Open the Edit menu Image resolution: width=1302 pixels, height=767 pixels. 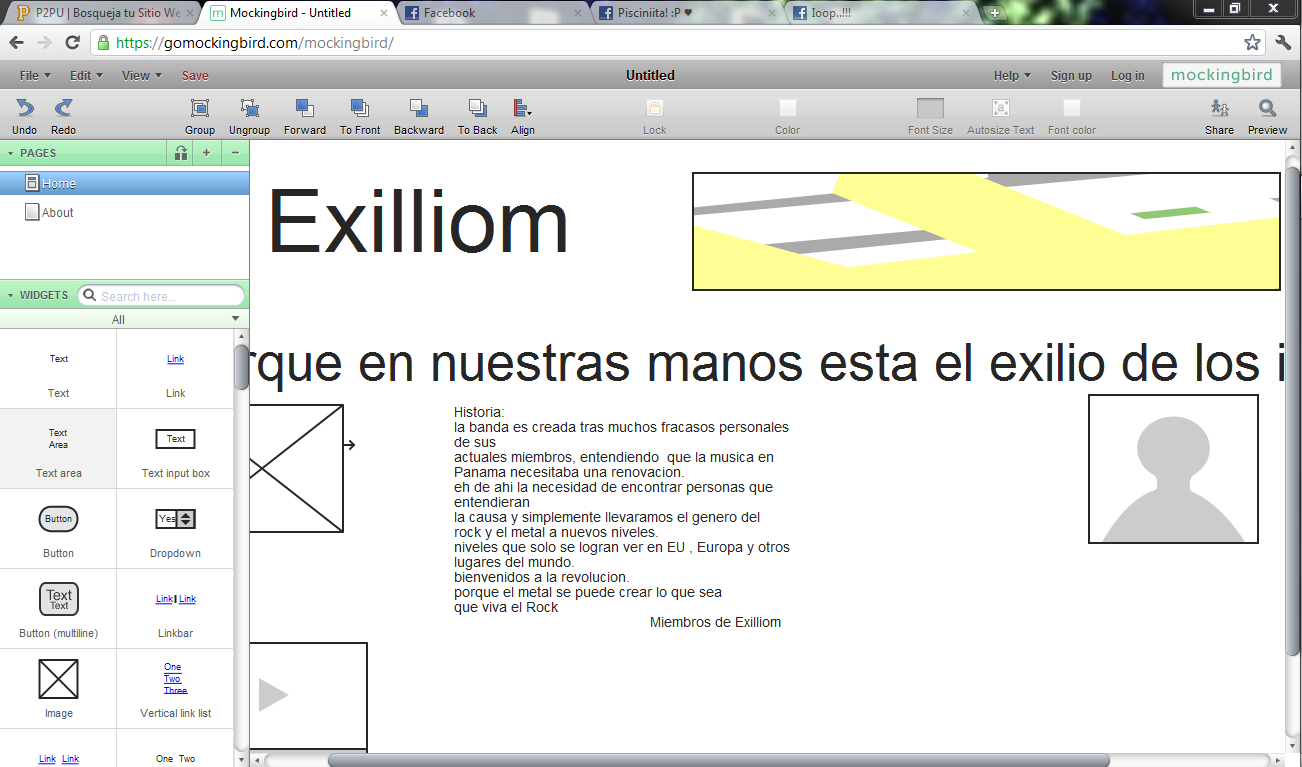tap(86, 75)
